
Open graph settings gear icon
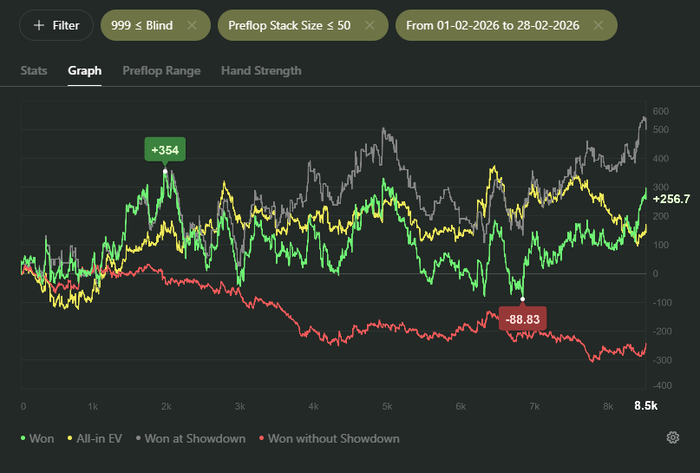pyautogui.click(x=673, y=438)
